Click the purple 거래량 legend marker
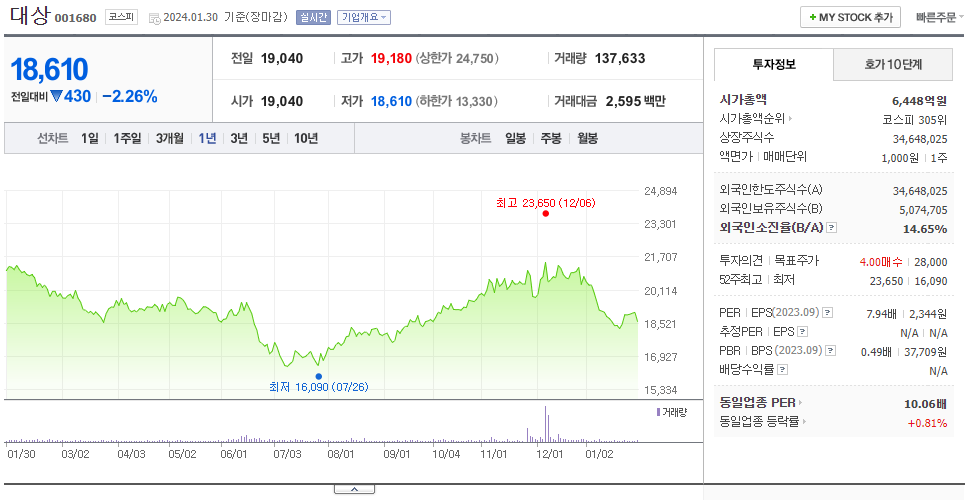This screenshot has height=500, width=968. (x=658, y=412)
